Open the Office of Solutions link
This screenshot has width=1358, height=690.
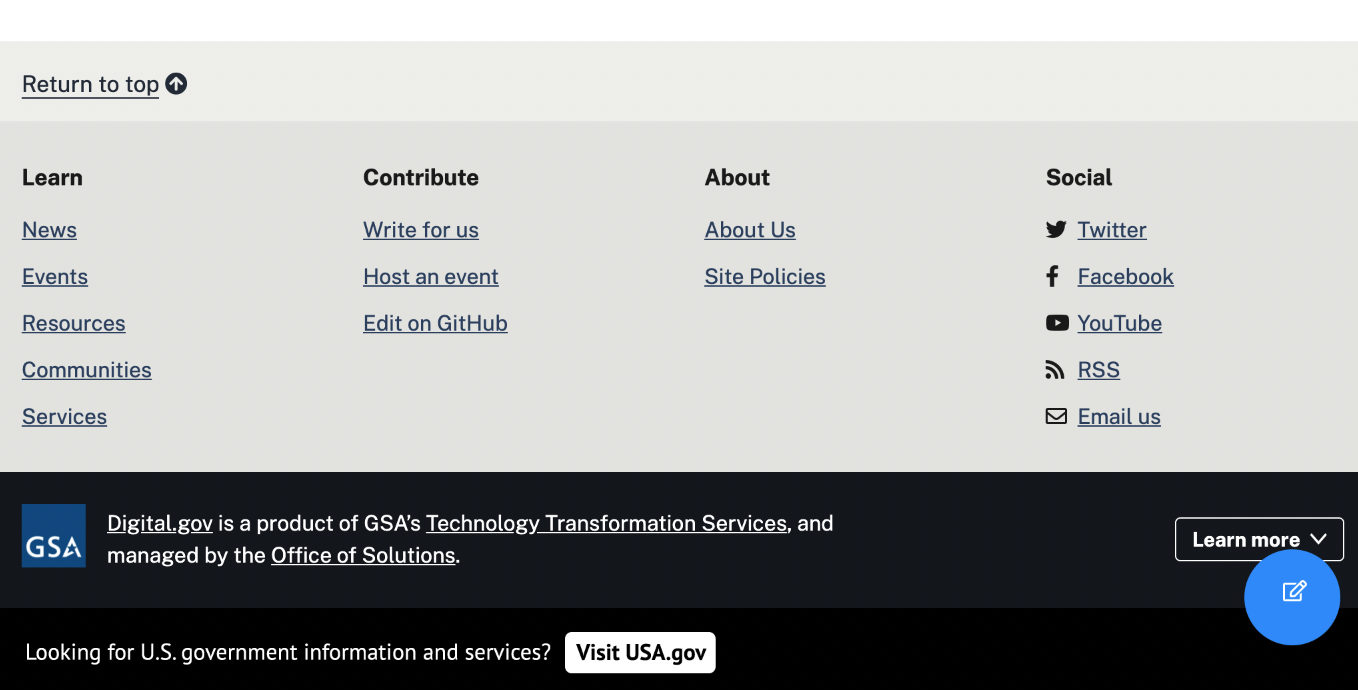pyautogui.click(x=363, y=555)
